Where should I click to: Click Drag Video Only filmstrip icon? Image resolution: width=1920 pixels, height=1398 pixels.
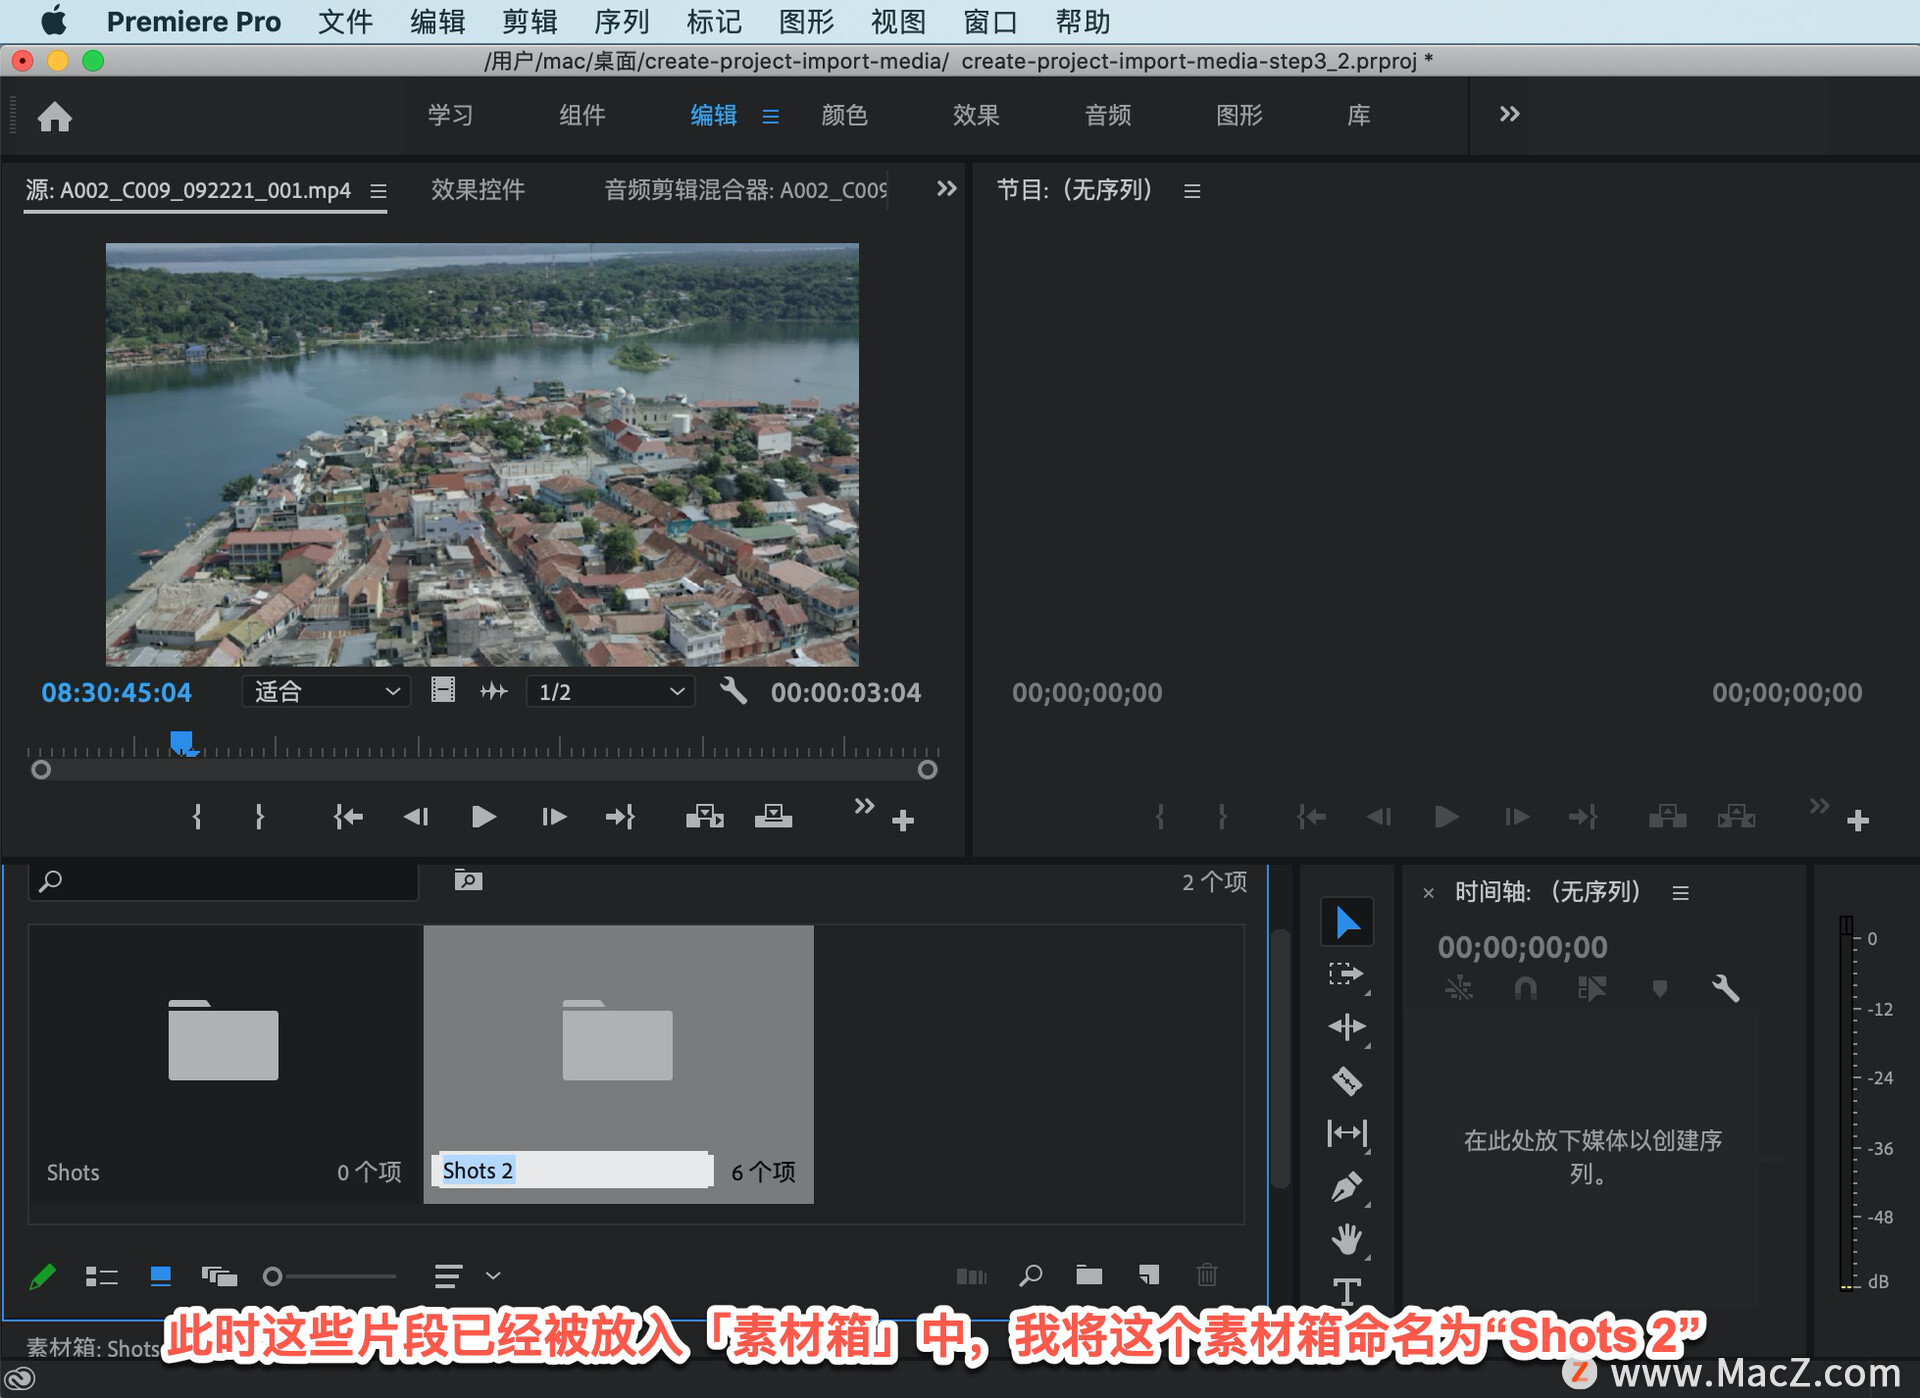tap(443, 691)
